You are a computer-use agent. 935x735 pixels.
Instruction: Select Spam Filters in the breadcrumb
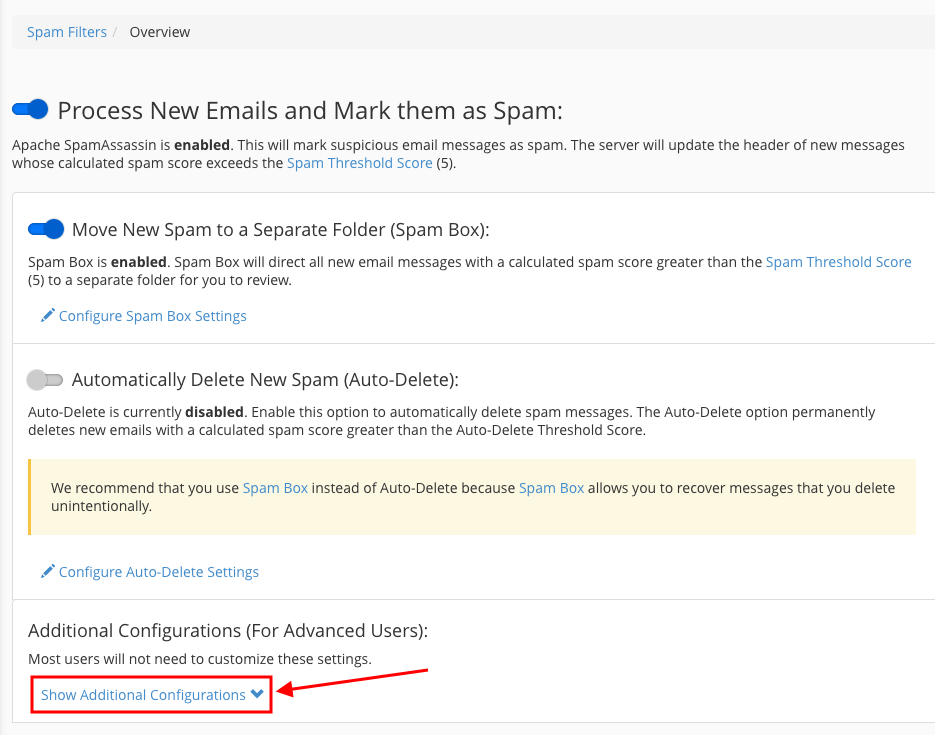point(66,31)
